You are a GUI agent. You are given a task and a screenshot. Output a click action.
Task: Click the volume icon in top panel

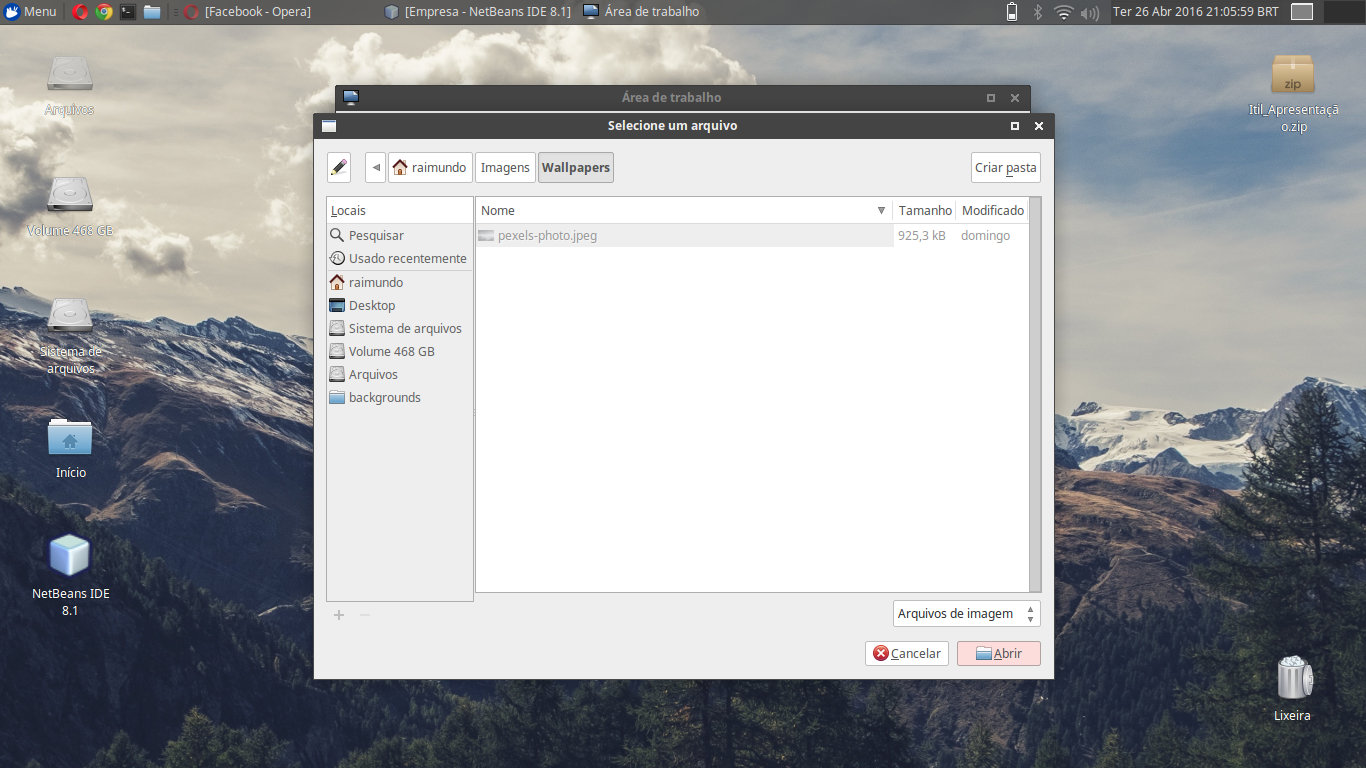pos(1089,12)
